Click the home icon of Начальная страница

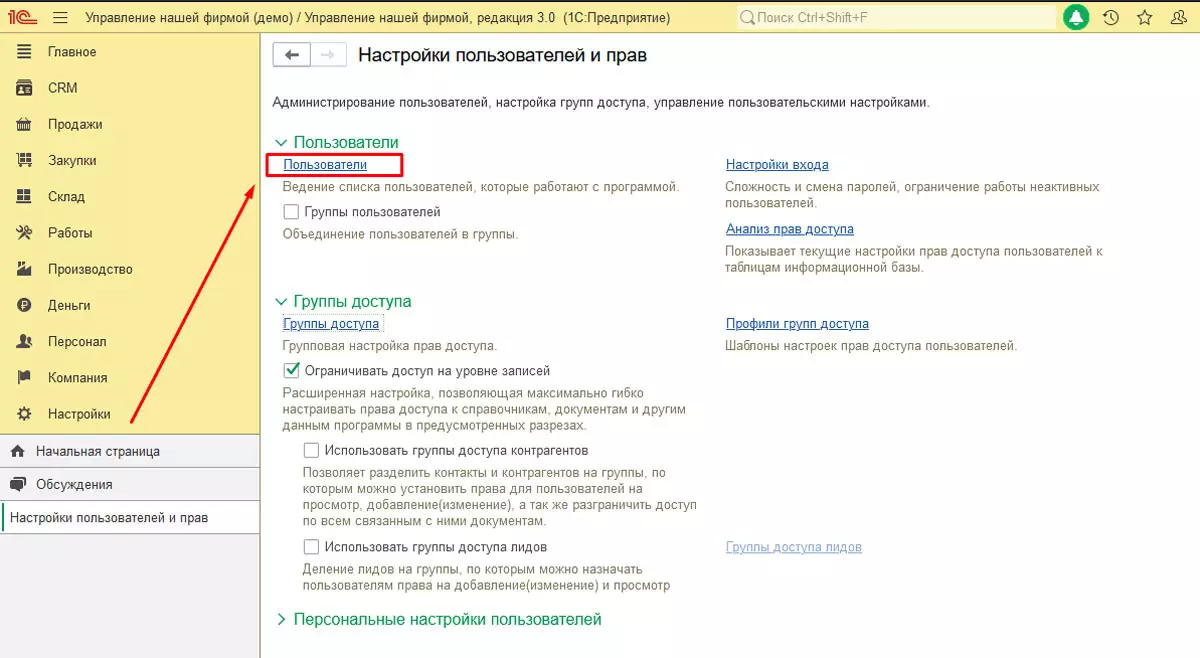tap(17, 451)
